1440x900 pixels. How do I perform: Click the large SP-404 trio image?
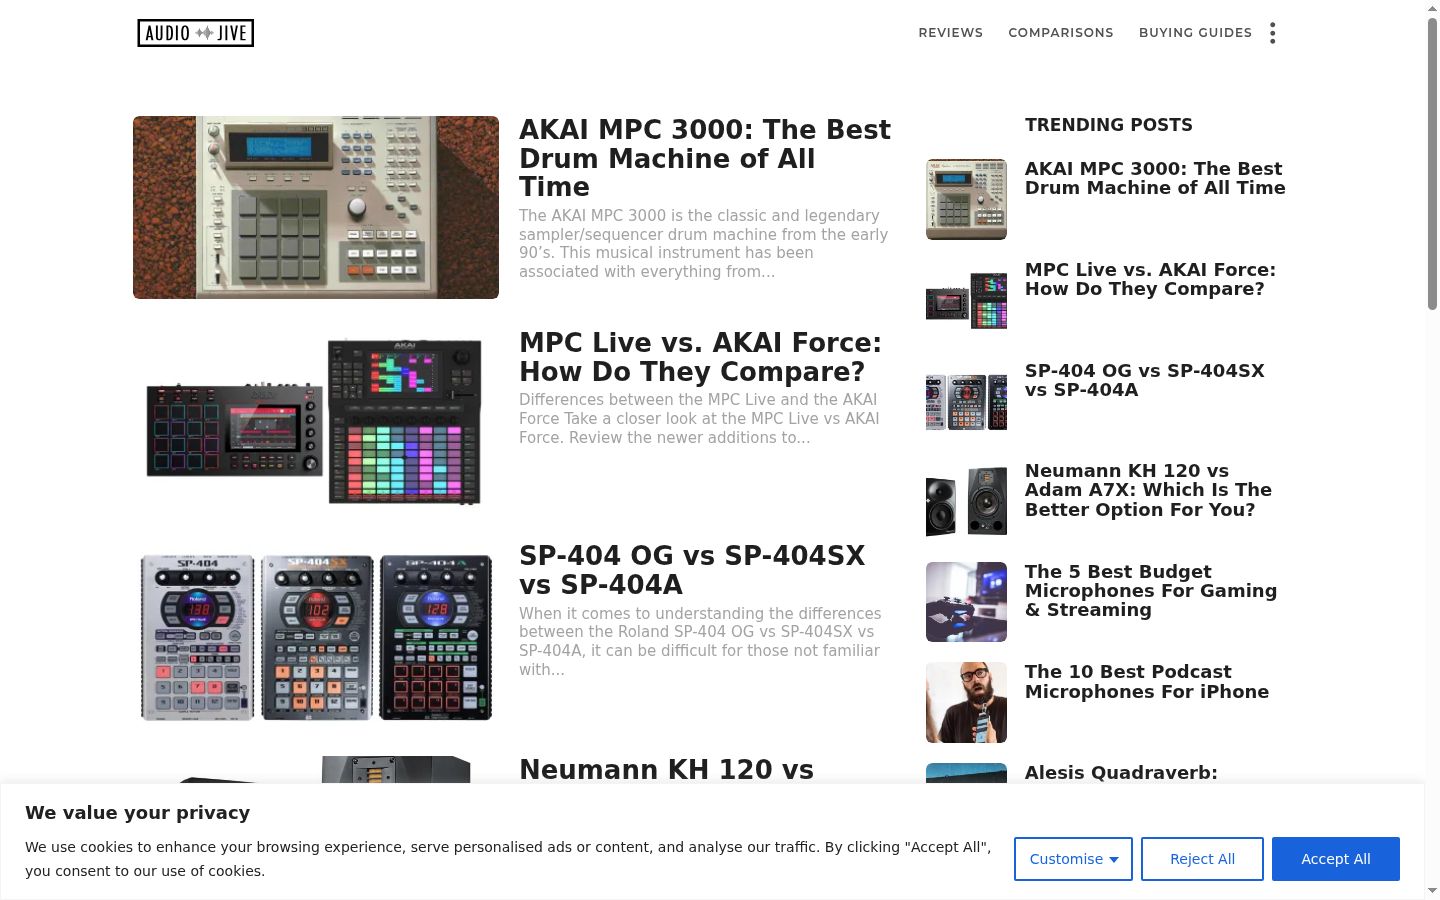click(316, 635)
